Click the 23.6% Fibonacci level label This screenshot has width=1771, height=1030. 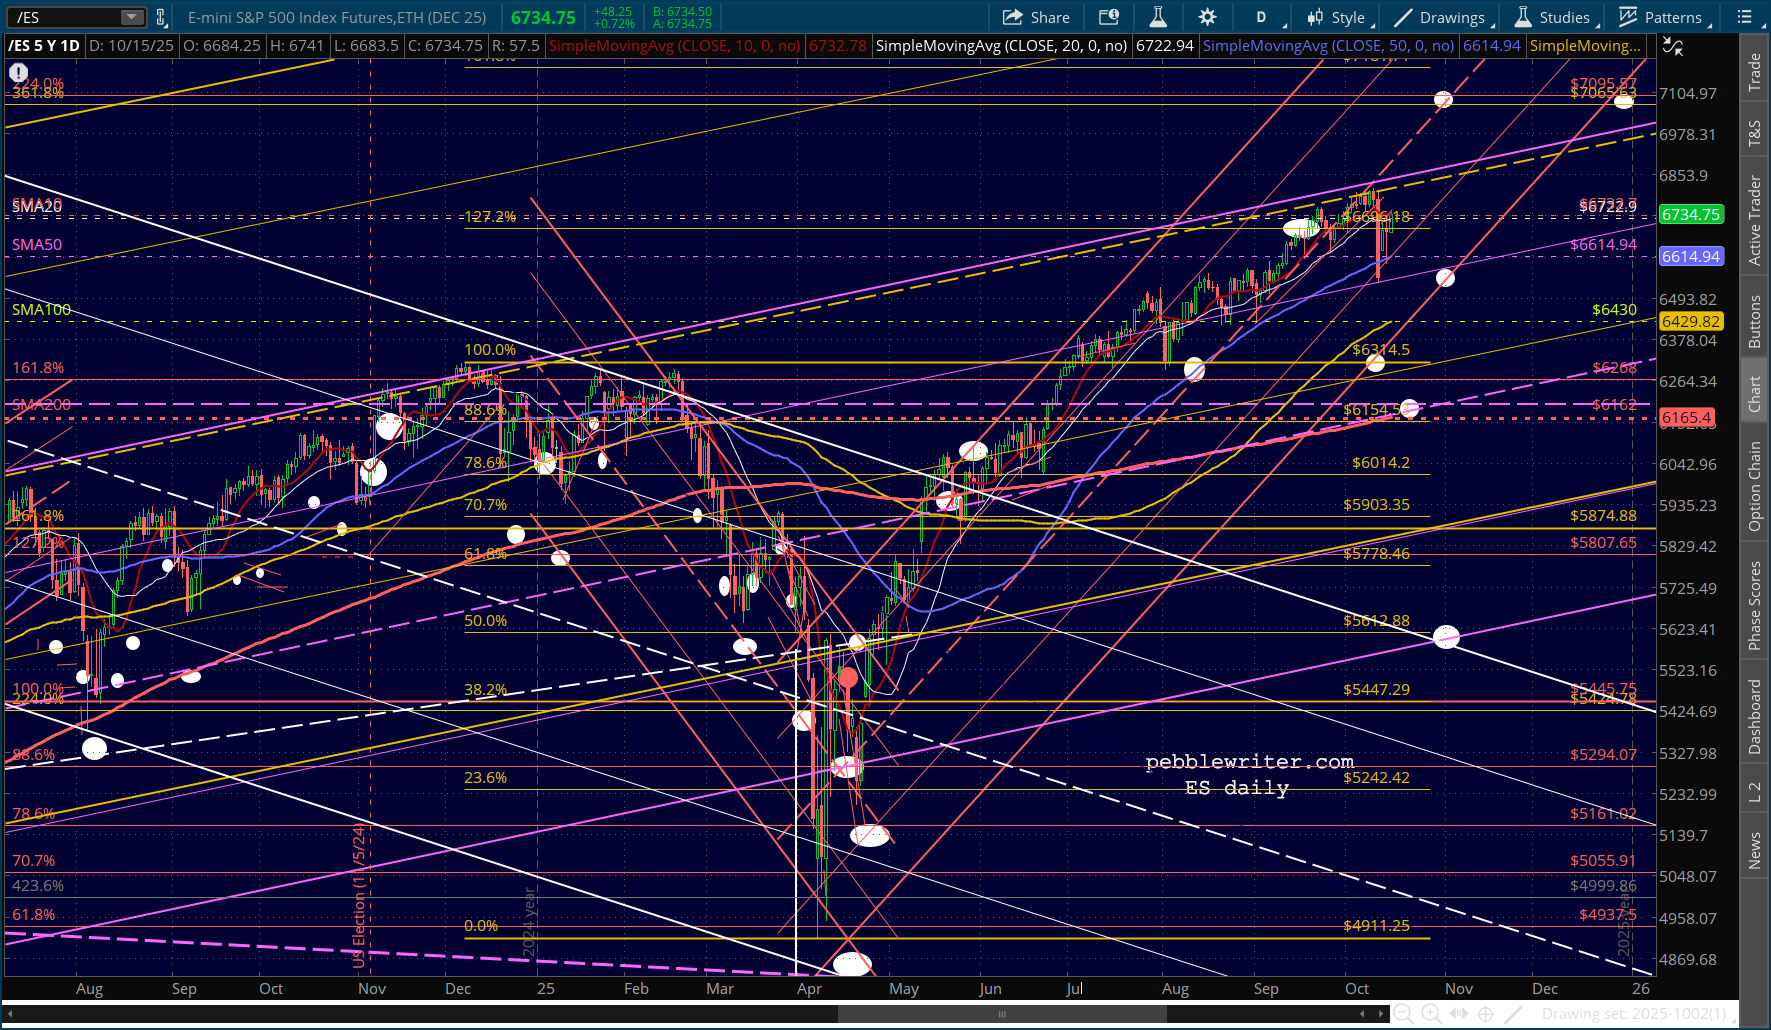pyautogui.click(x=486, y=778)
